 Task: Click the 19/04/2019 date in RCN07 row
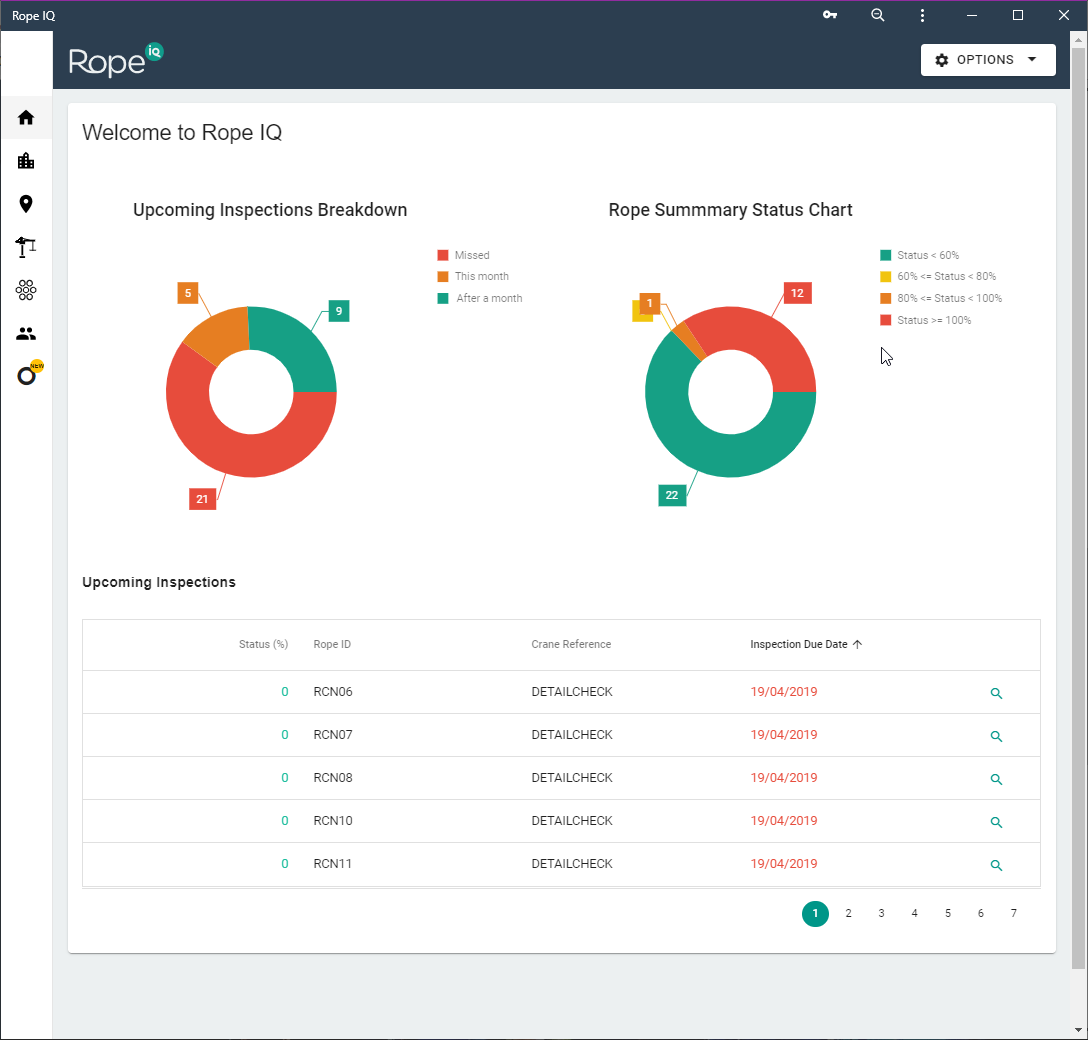coord(783,735)
